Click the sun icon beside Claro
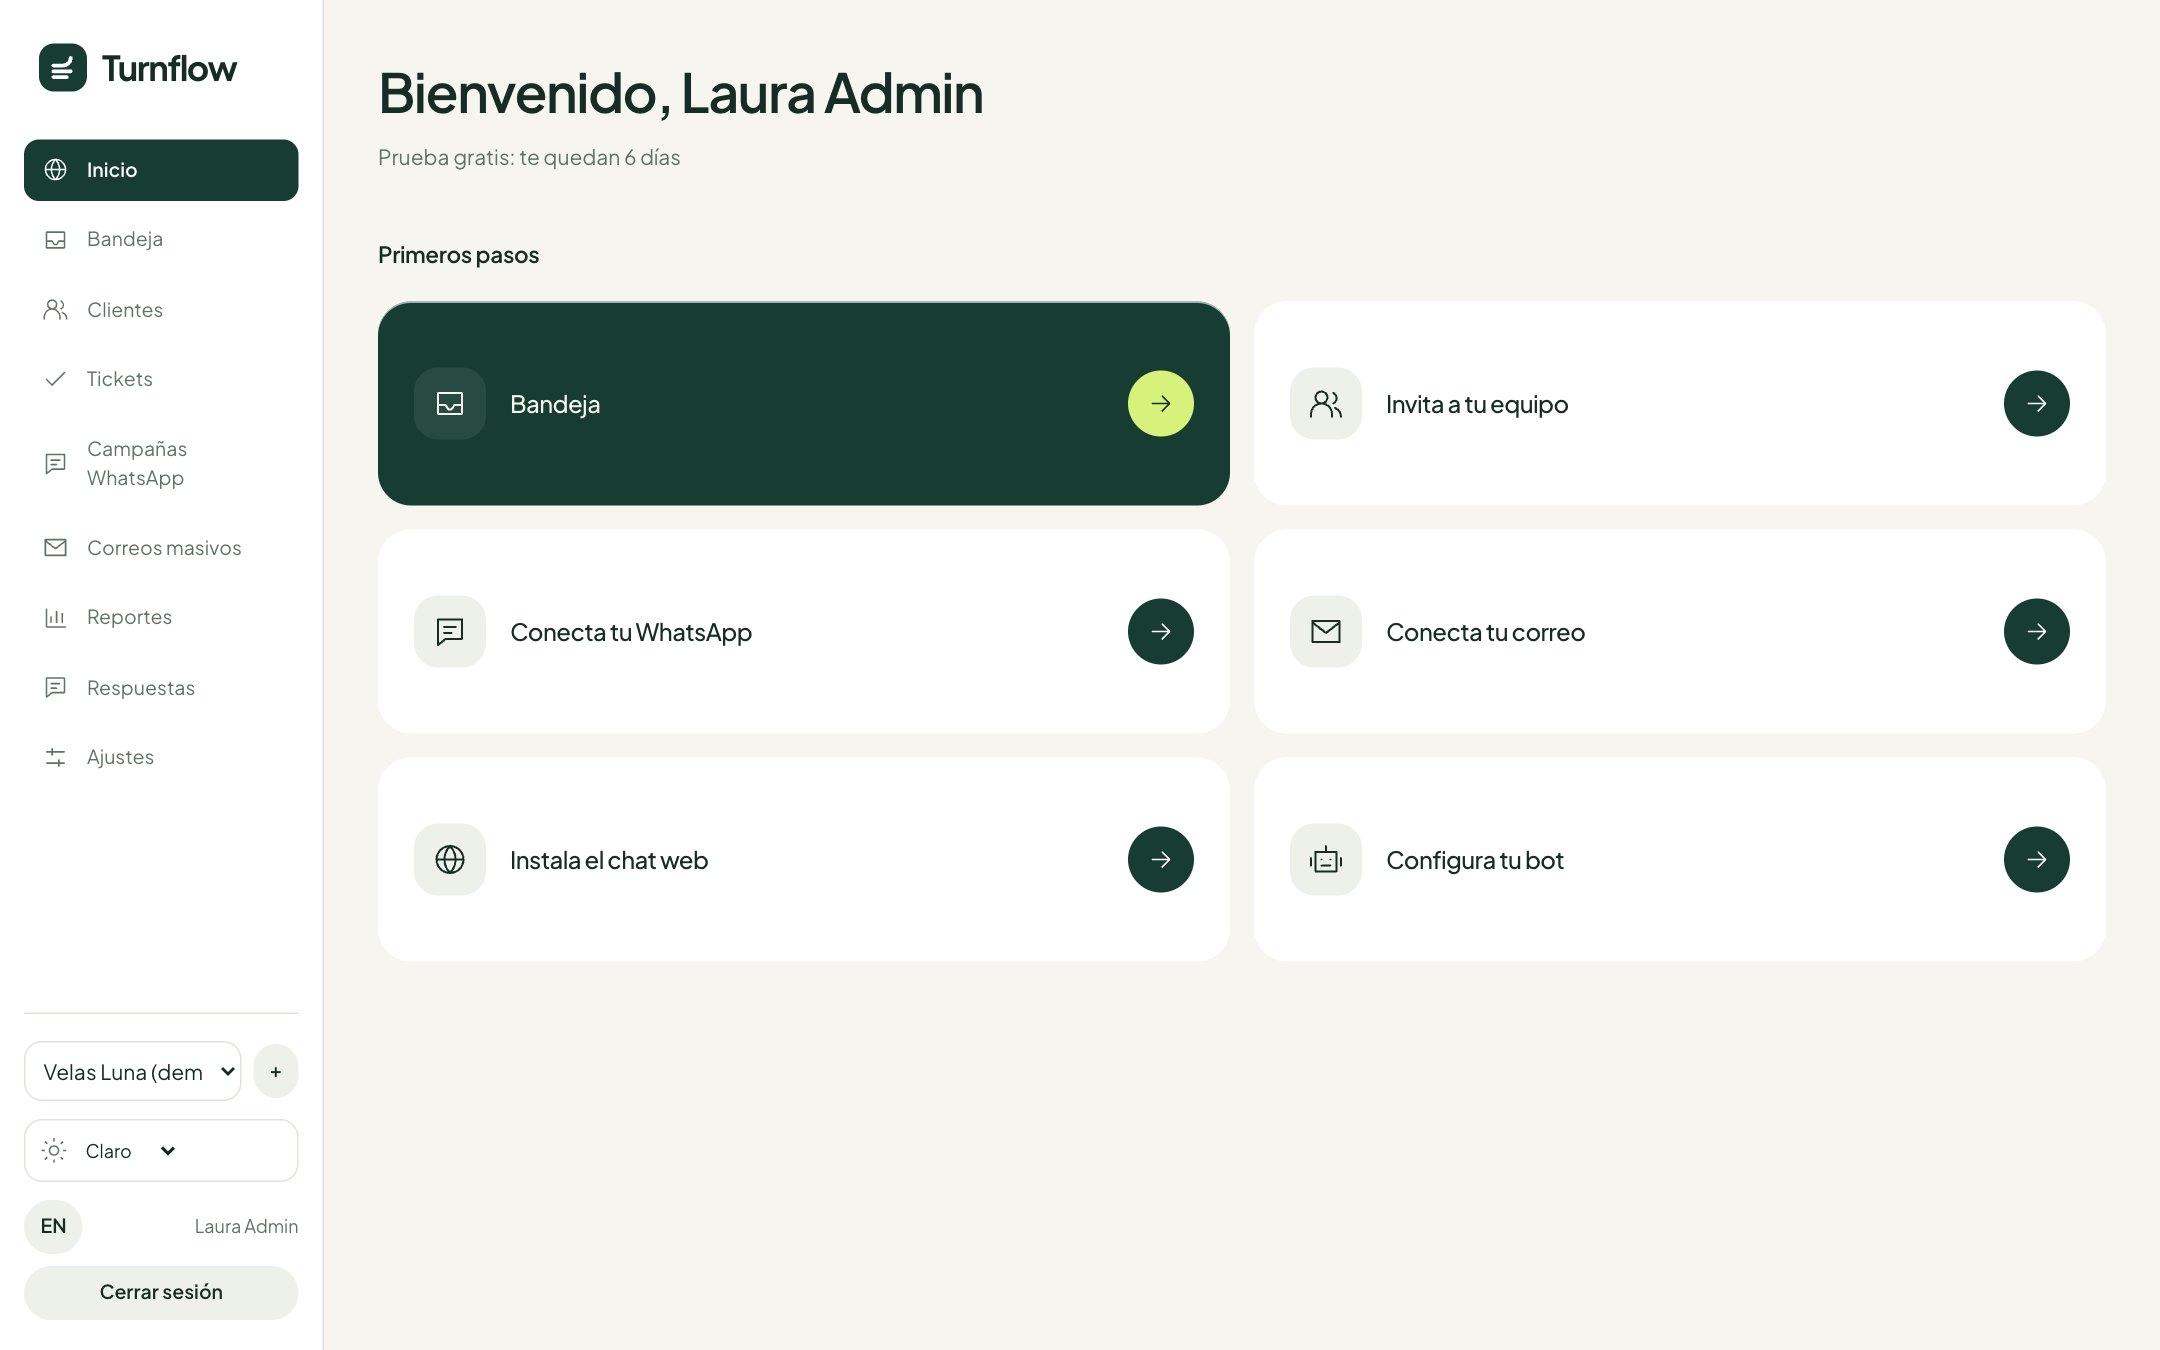The image size is (2160, 1350). tap(55, 1151)
